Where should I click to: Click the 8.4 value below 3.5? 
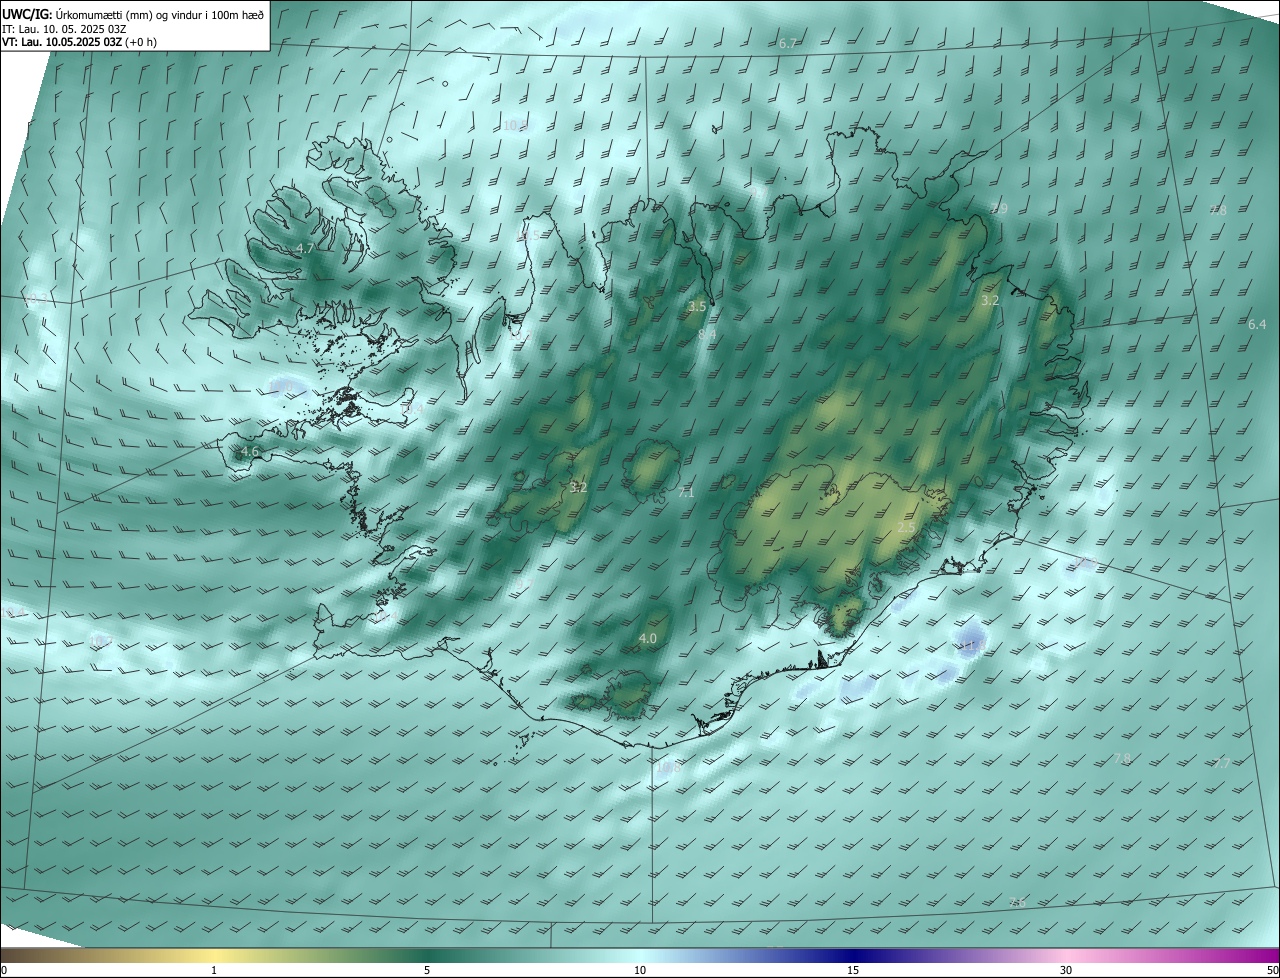coord(707,334)
